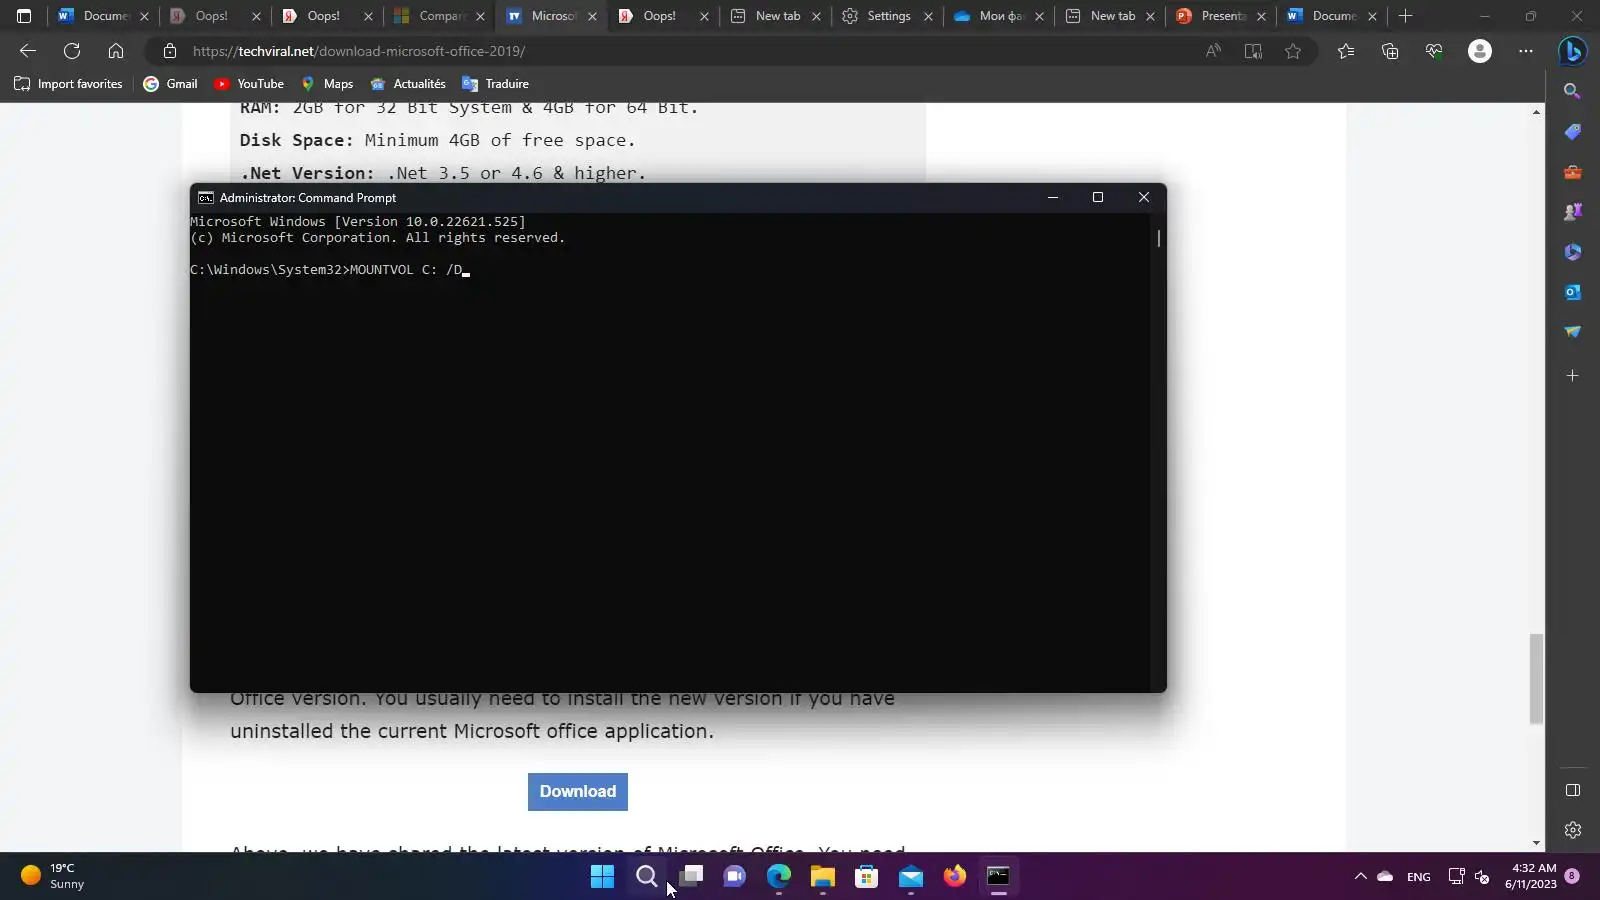Click Import favorites in bookmarks bar
The height and width of the screenshot is (900, 1600).
[68, 84]
